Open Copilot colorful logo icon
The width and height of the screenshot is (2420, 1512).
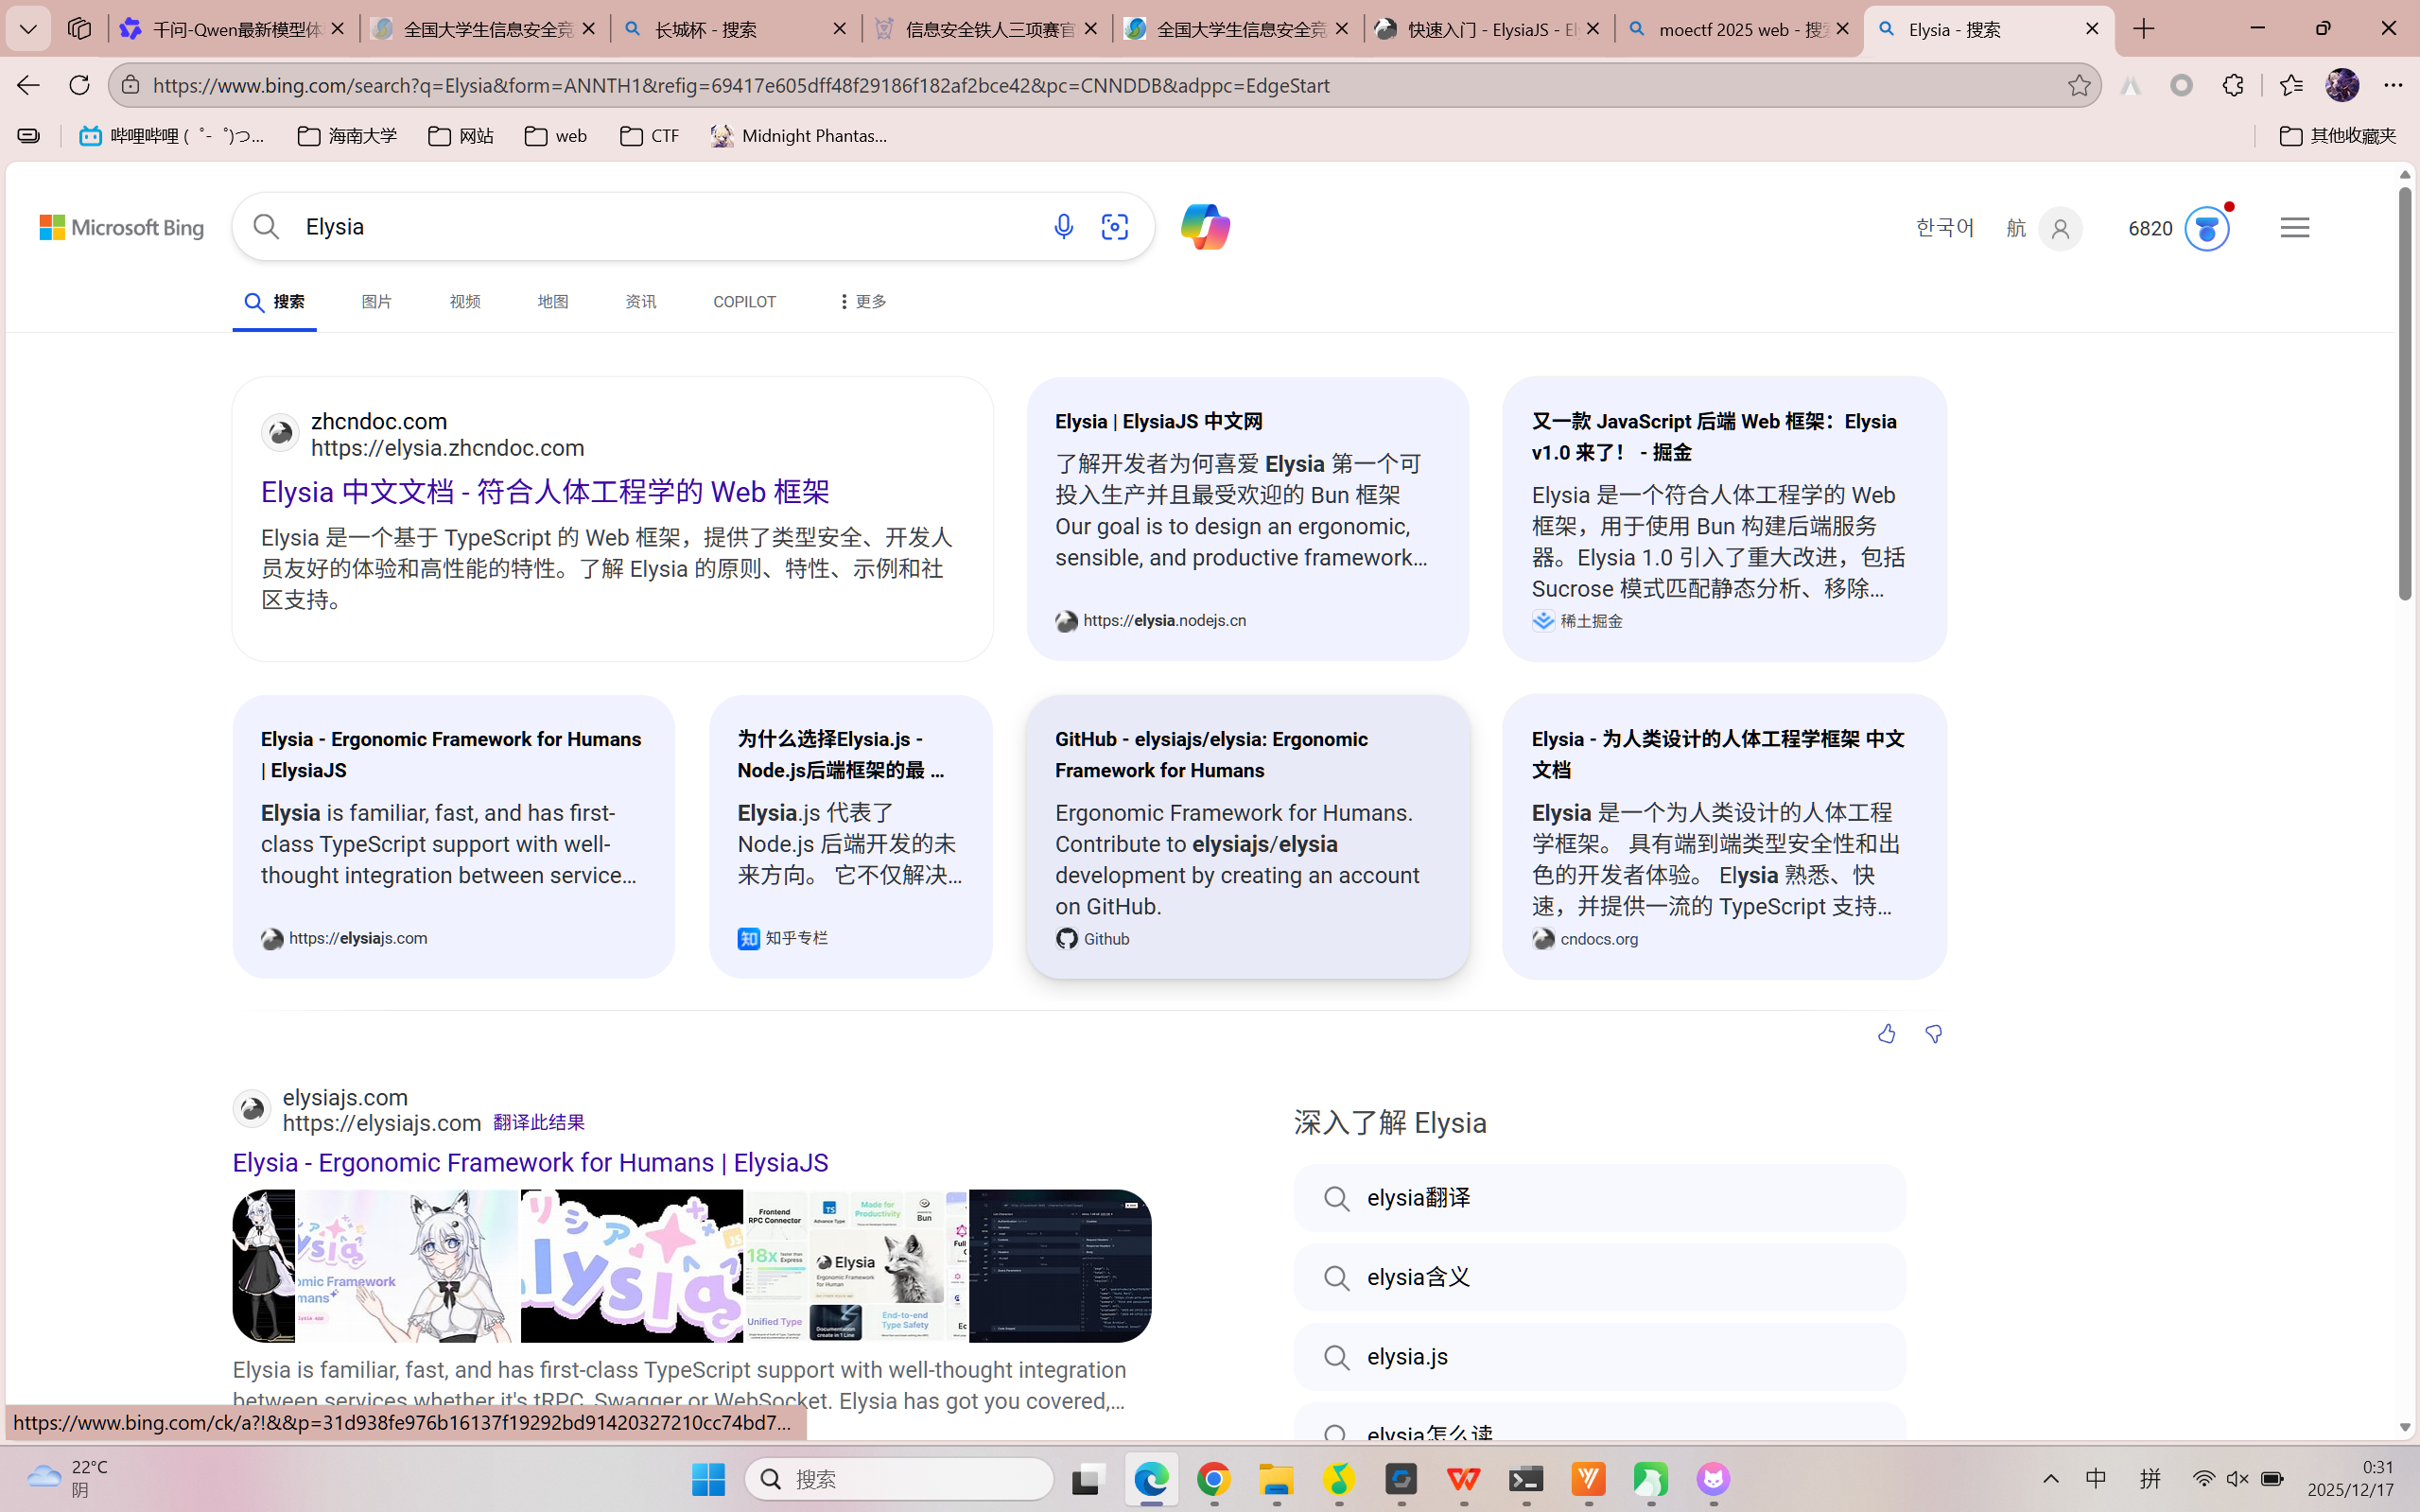pos(1204,227)
